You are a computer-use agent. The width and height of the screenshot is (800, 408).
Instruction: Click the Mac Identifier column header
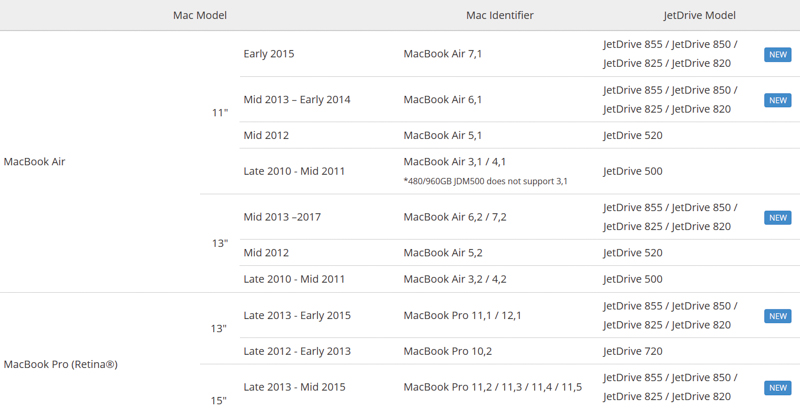499,15
